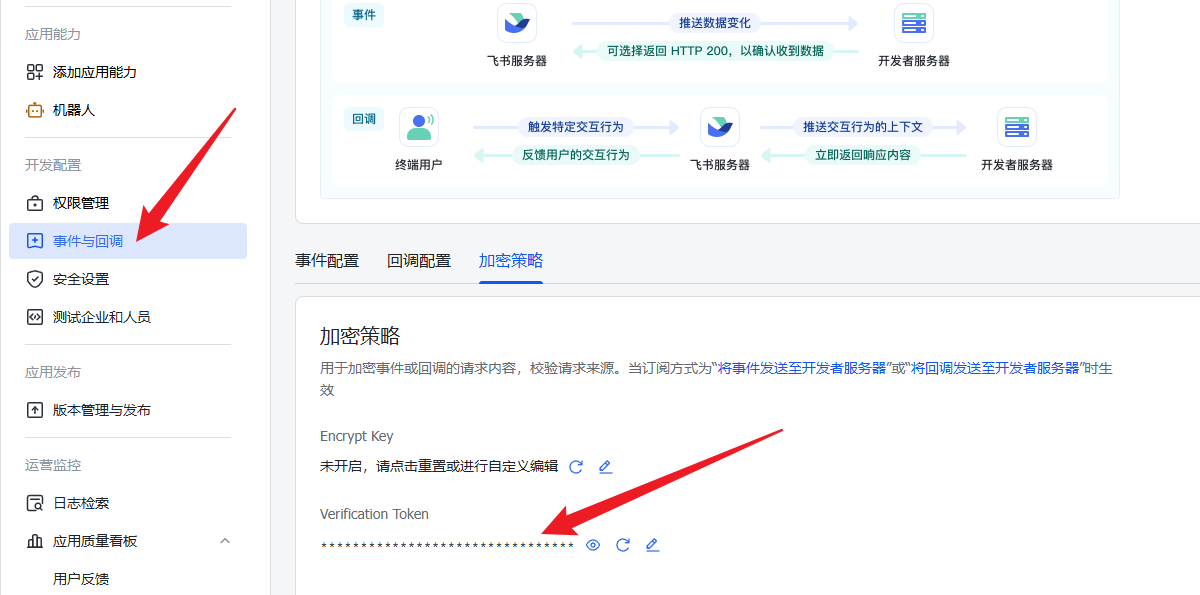The width and height of the screenshot is (1200, 595).
Task: Select 事件与回调 in sidebar
Action: pyautogui.click(x=88, y=241)
